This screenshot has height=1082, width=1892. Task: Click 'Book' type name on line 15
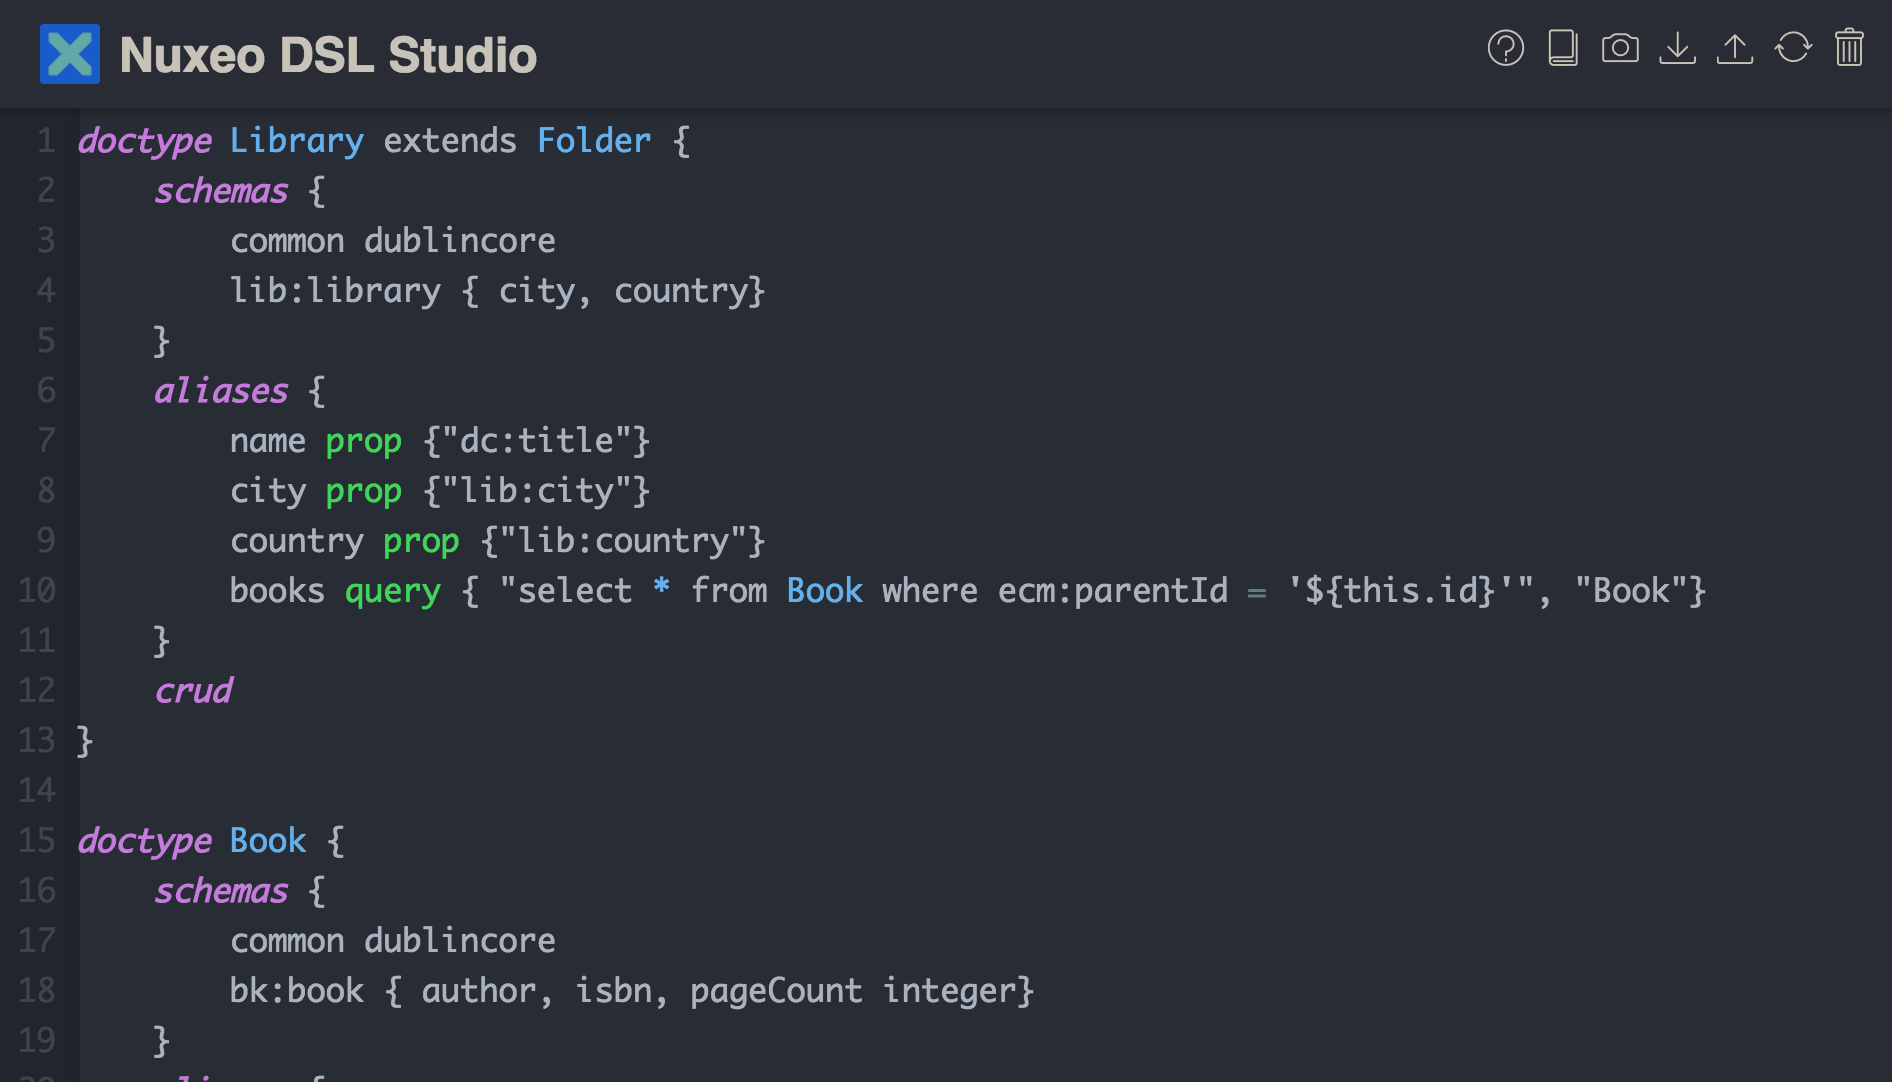[x=268, y=841]
